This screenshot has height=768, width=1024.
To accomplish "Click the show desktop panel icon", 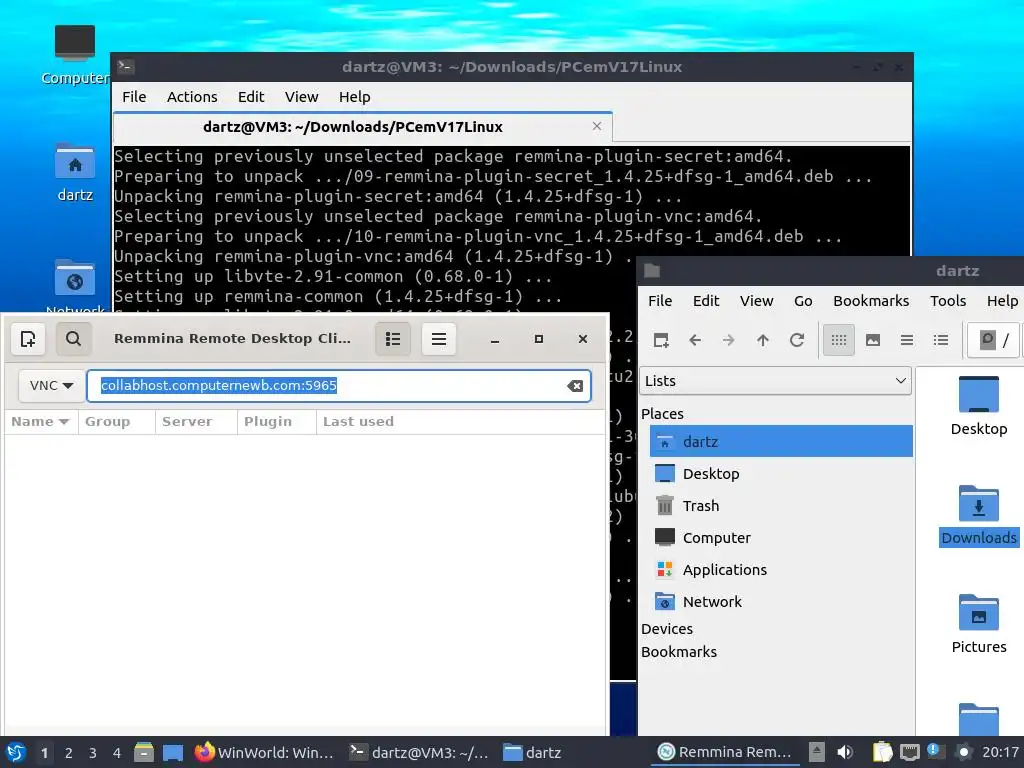I will (x=173, y=753).
